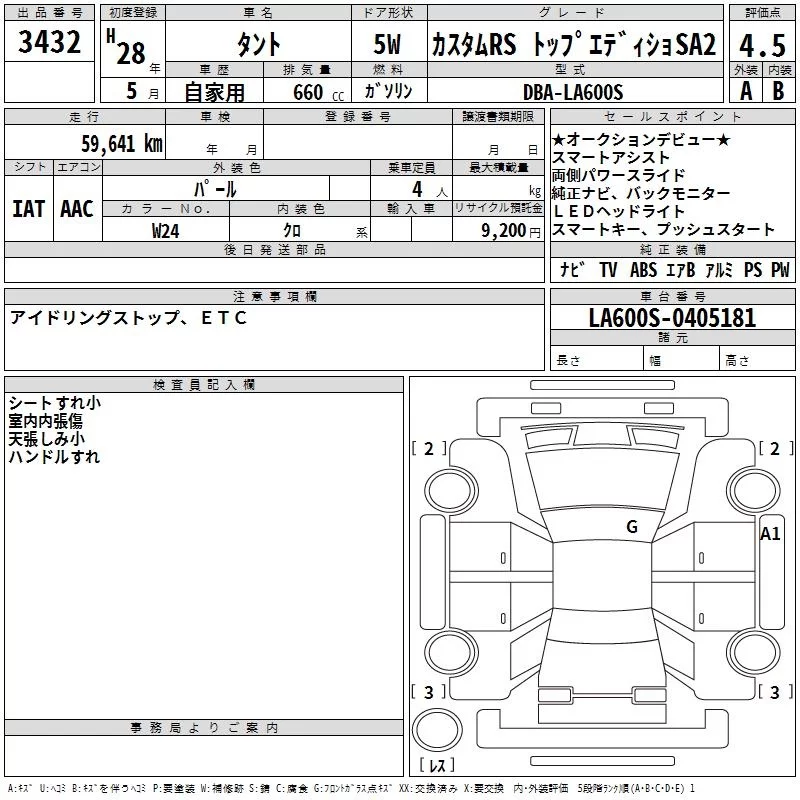
Task: Select the アルミ equipment item
Action: 719,269
